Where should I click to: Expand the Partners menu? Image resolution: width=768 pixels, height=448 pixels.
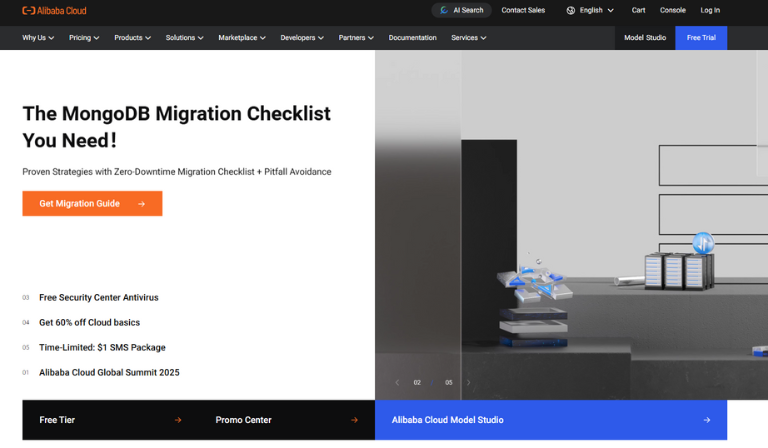[x=356, y=38]
